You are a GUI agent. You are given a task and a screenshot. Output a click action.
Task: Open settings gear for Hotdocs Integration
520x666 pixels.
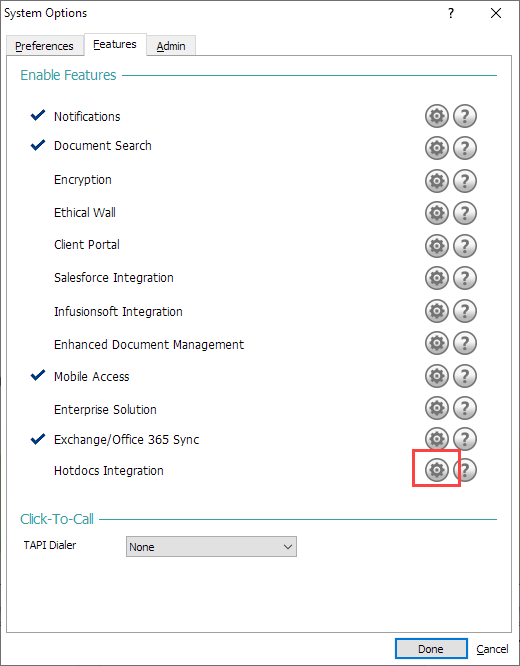point(437,470)
